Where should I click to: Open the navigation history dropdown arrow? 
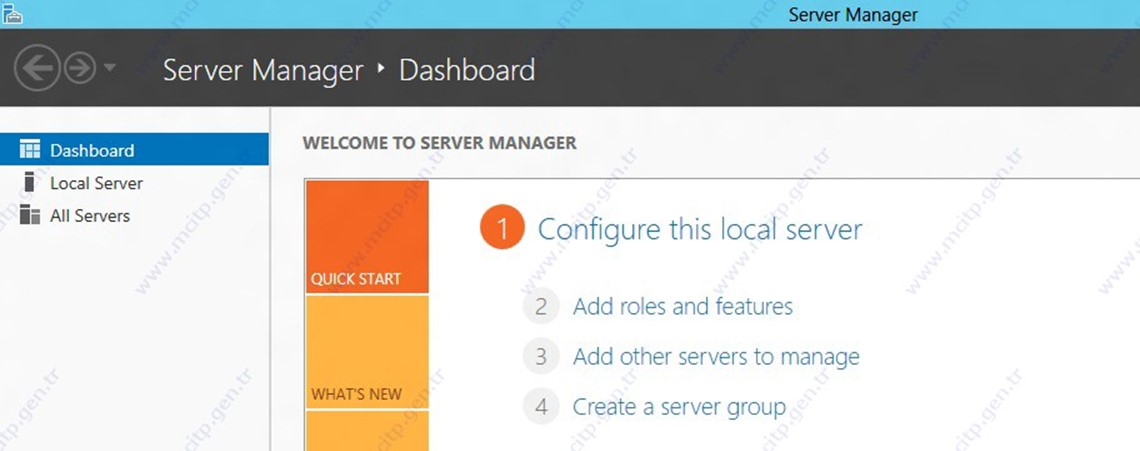point(110,68)
